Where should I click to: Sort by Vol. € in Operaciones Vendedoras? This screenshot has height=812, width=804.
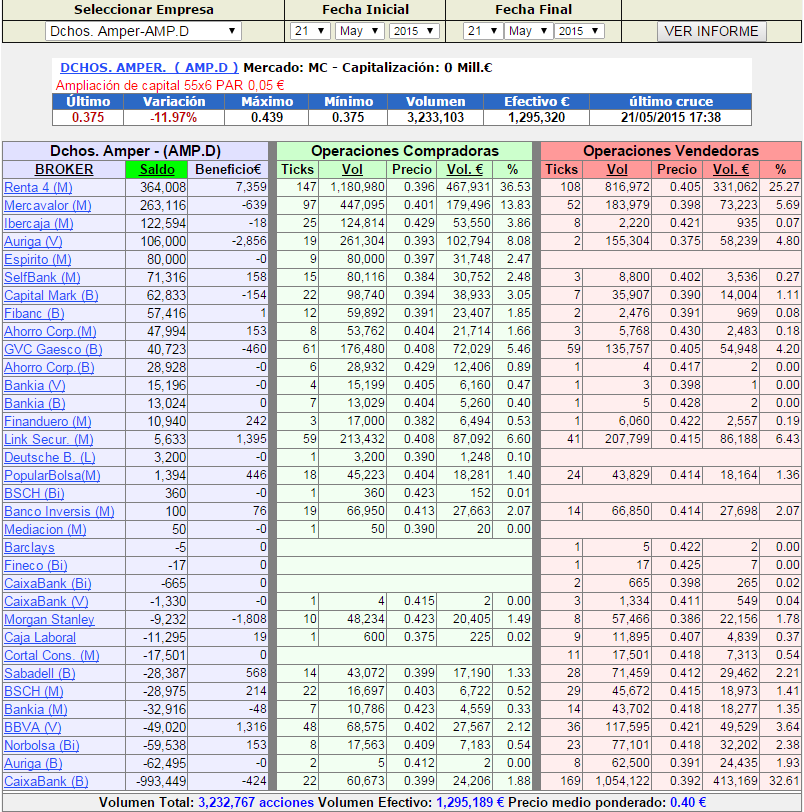(x=730, y=169)
